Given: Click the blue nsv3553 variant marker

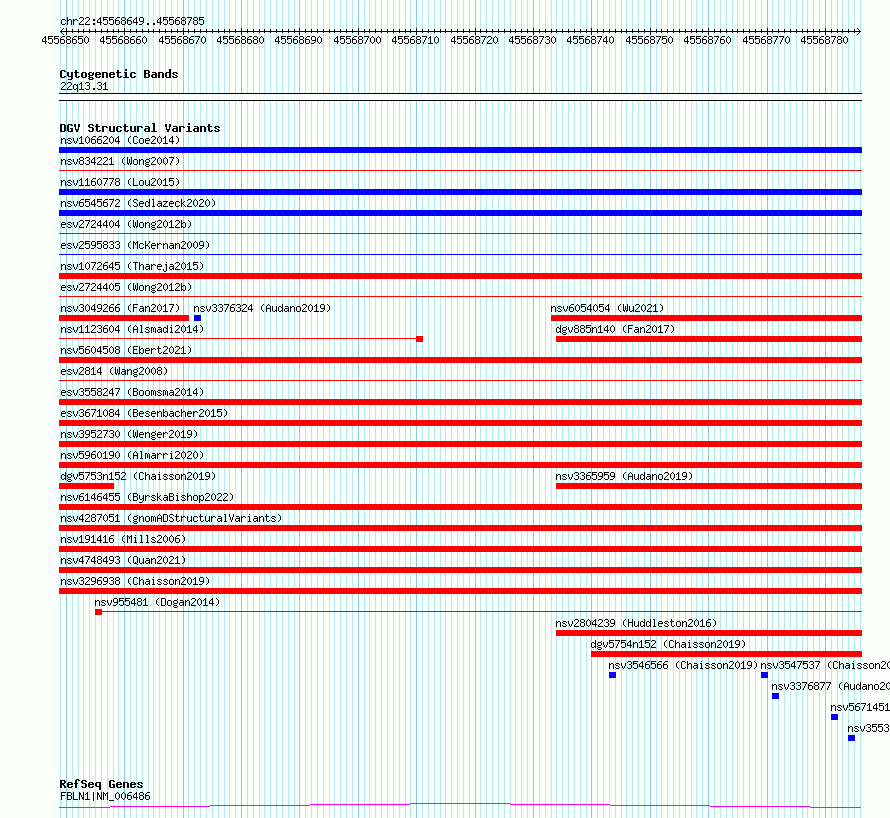Looking at the screenshot, I should click(x=851, y=738).
